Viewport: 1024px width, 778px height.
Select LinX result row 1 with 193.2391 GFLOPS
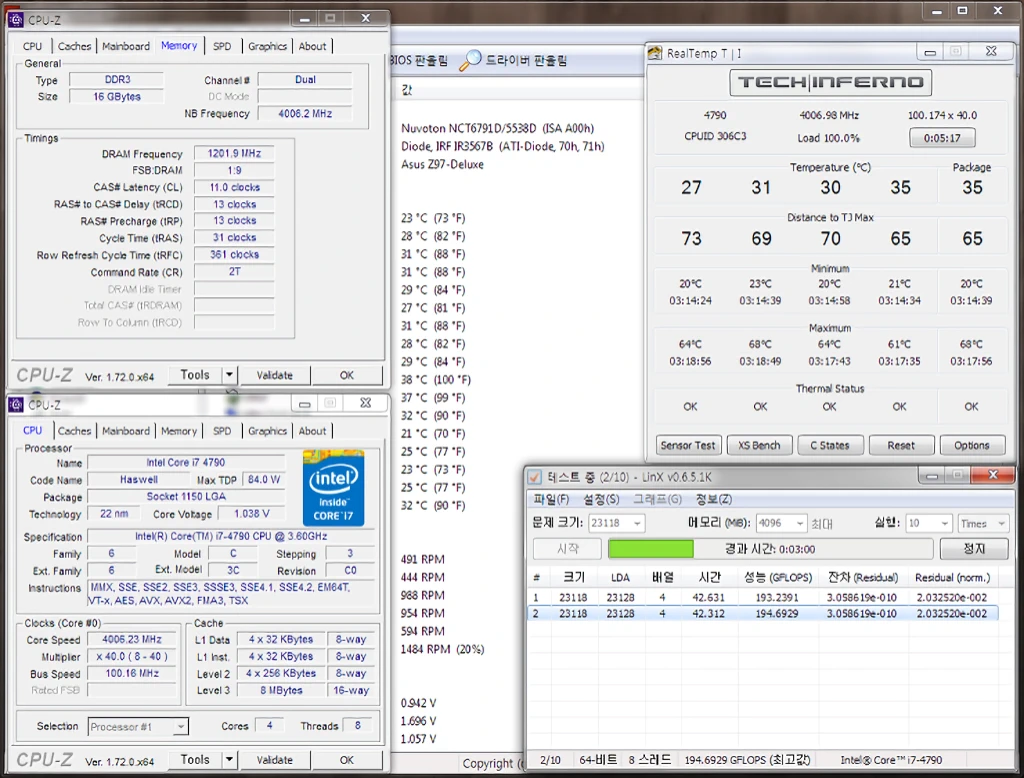coord(763,597)
